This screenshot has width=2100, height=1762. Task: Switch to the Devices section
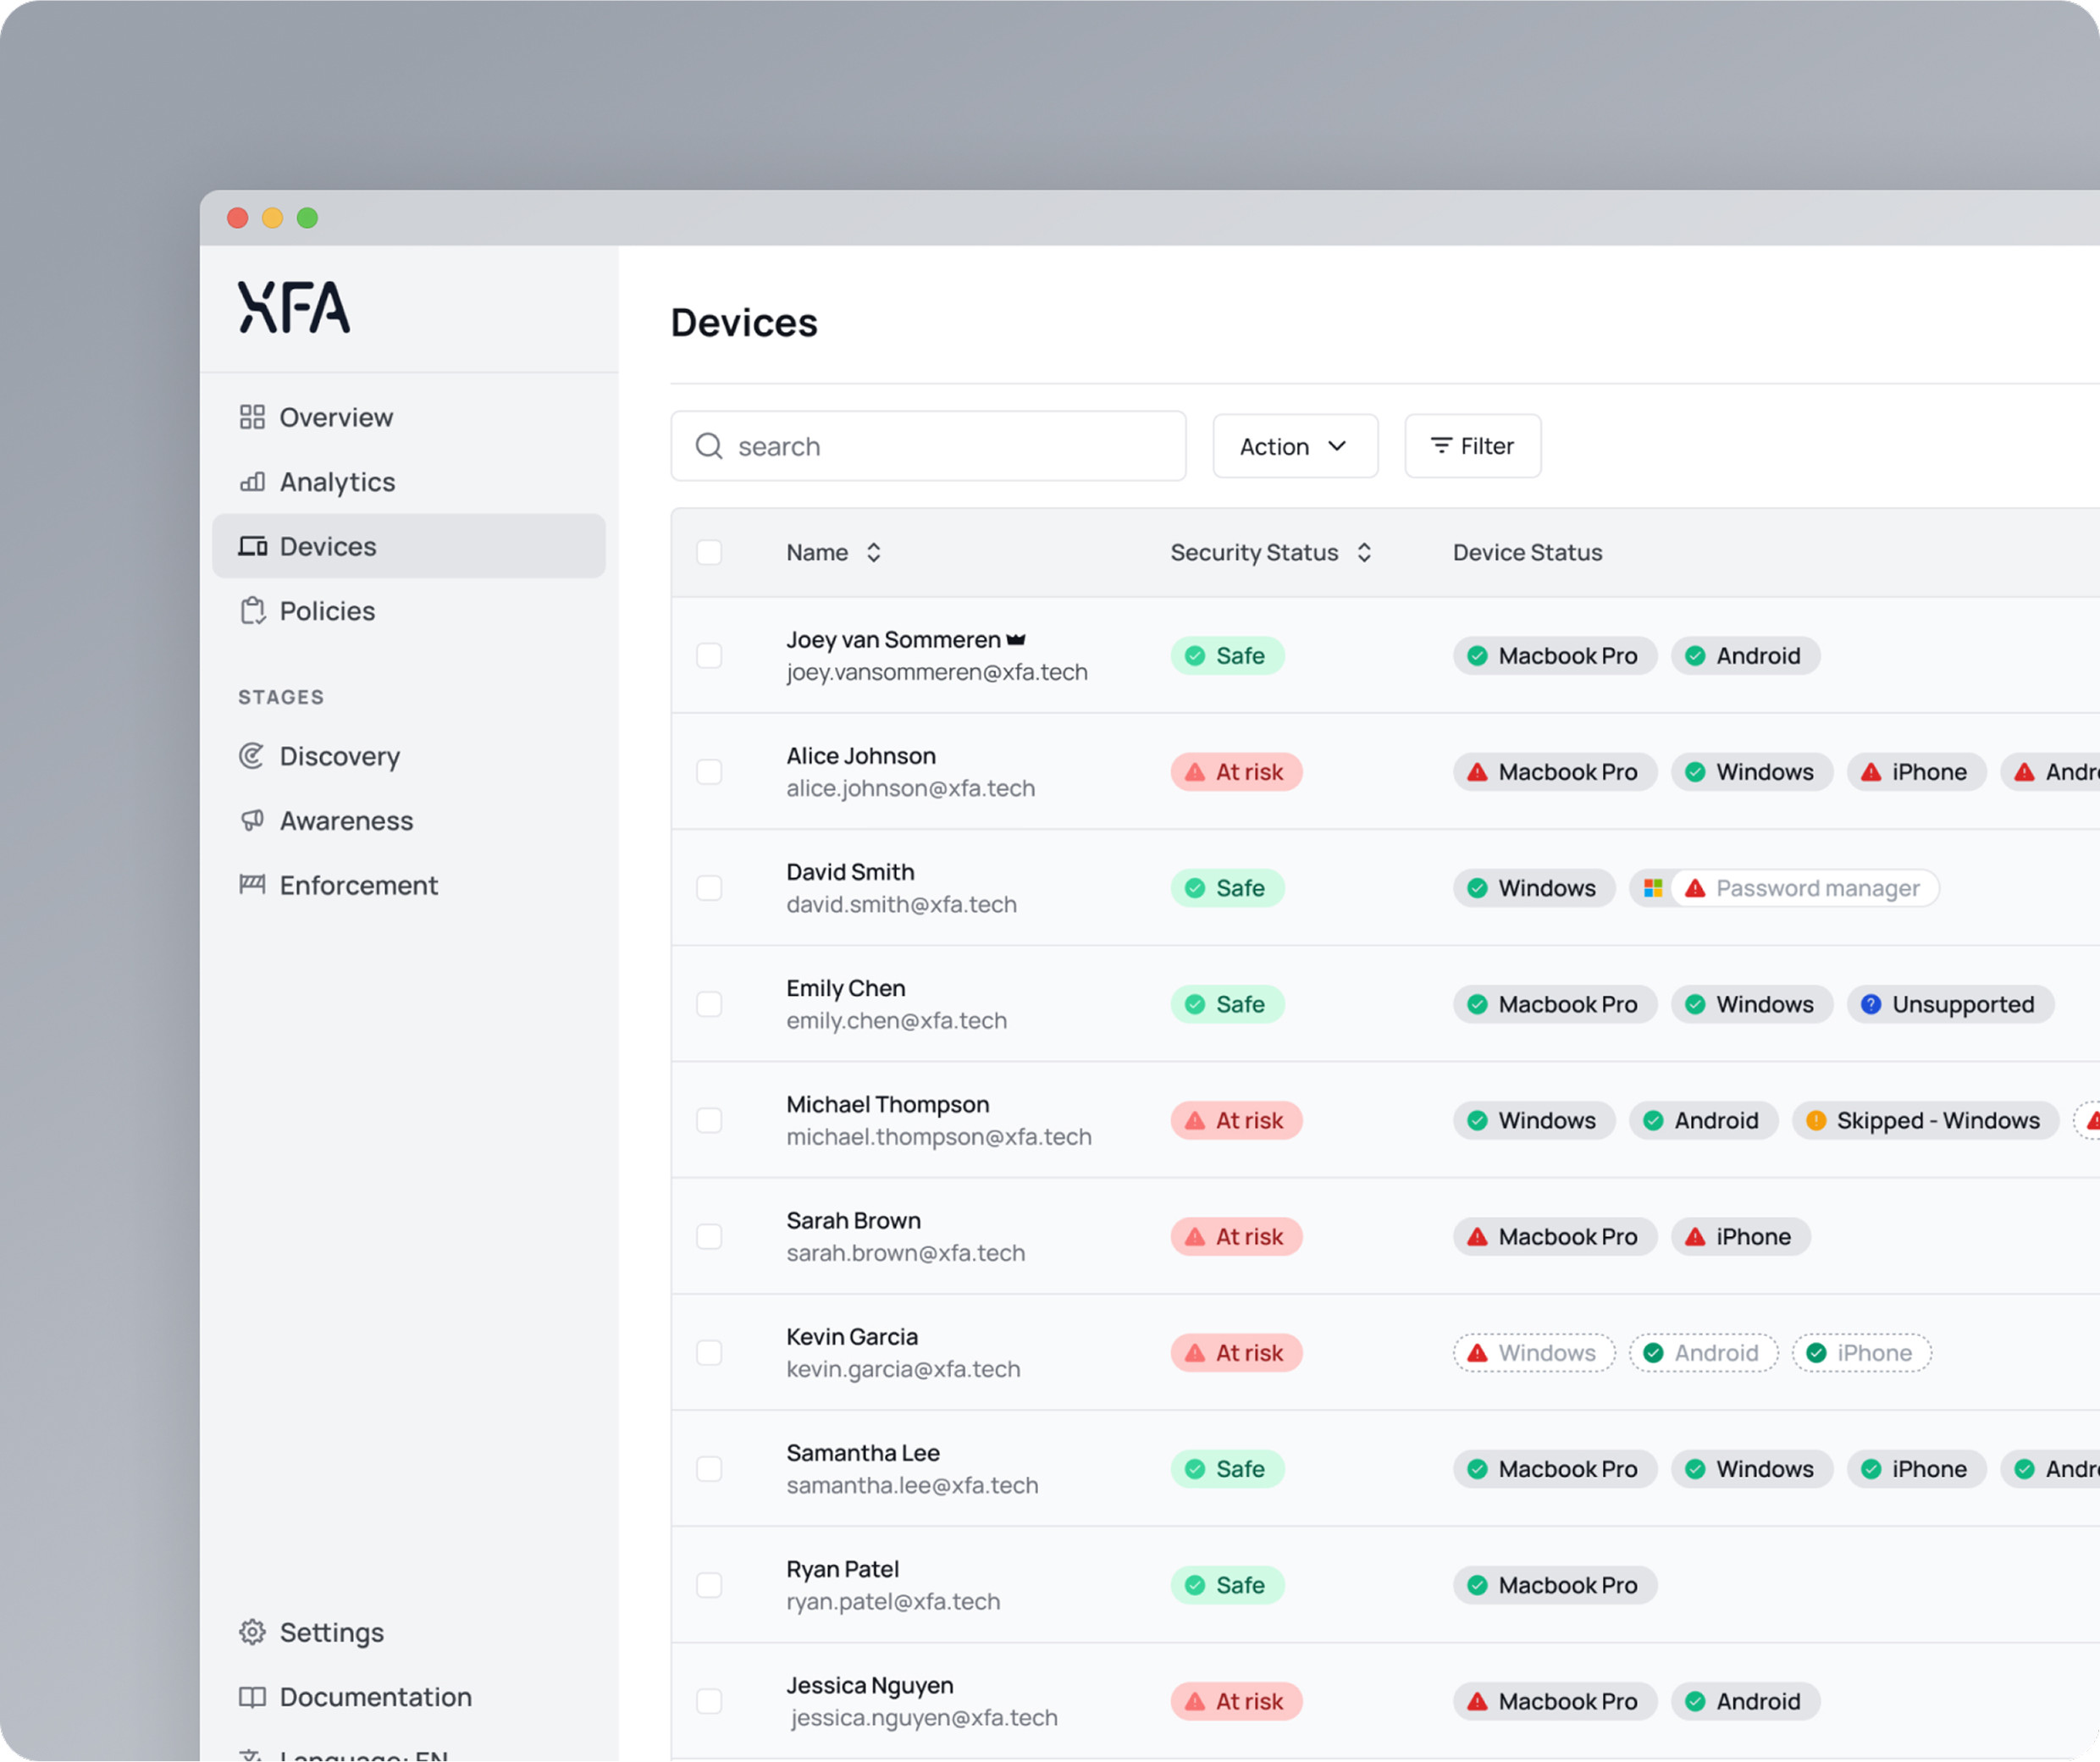[329, 546]
